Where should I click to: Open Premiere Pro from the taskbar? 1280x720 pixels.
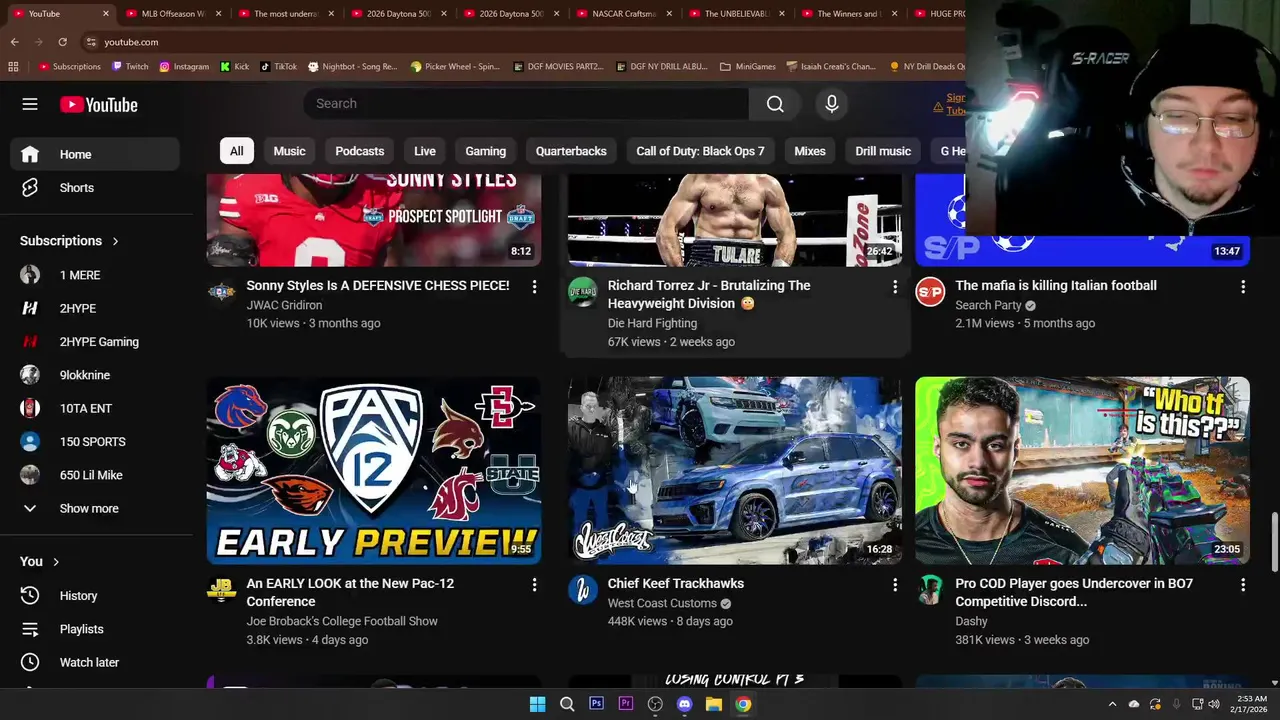click(x=626, y=704)
